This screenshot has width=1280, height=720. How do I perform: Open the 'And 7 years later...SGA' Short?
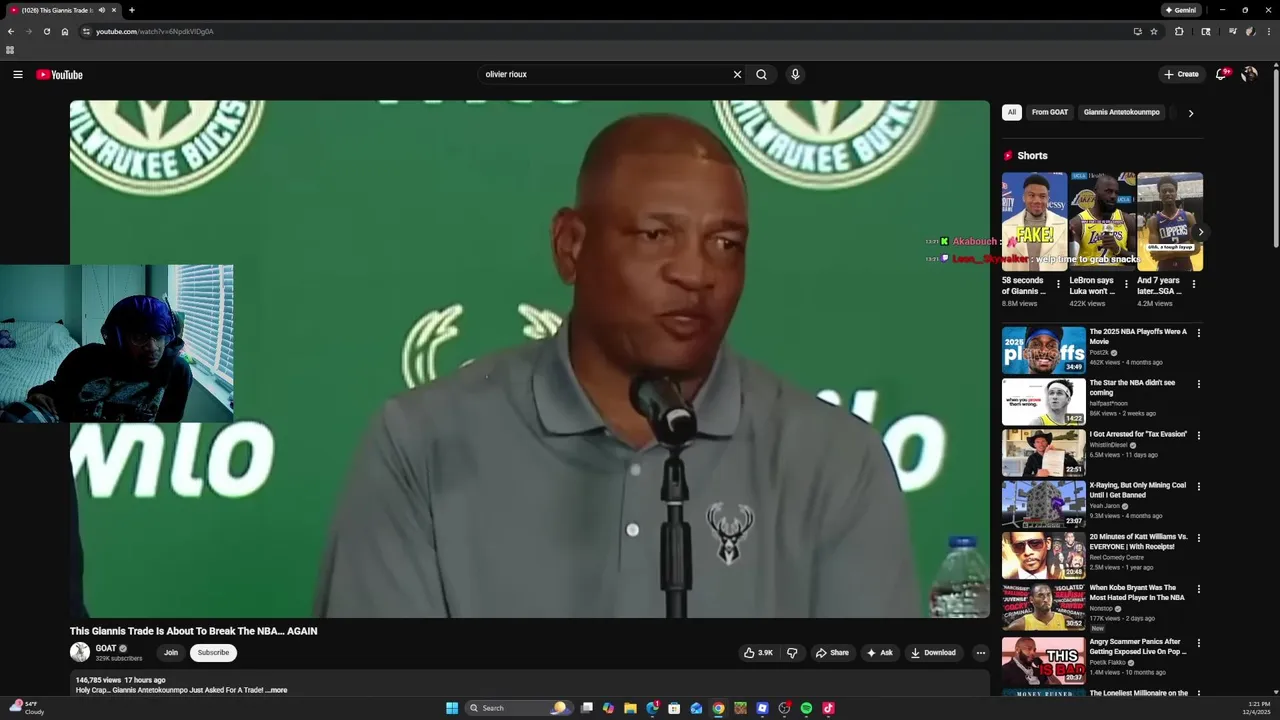tap(1170, 222)
